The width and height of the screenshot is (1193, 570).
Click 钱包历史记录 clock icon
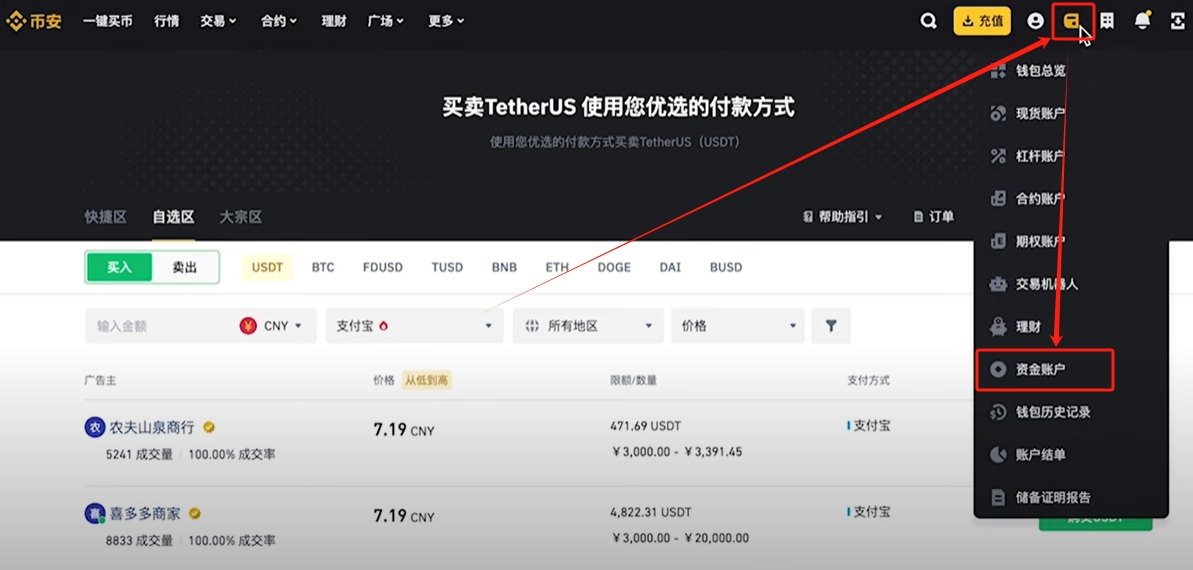(x=997, y=412)
